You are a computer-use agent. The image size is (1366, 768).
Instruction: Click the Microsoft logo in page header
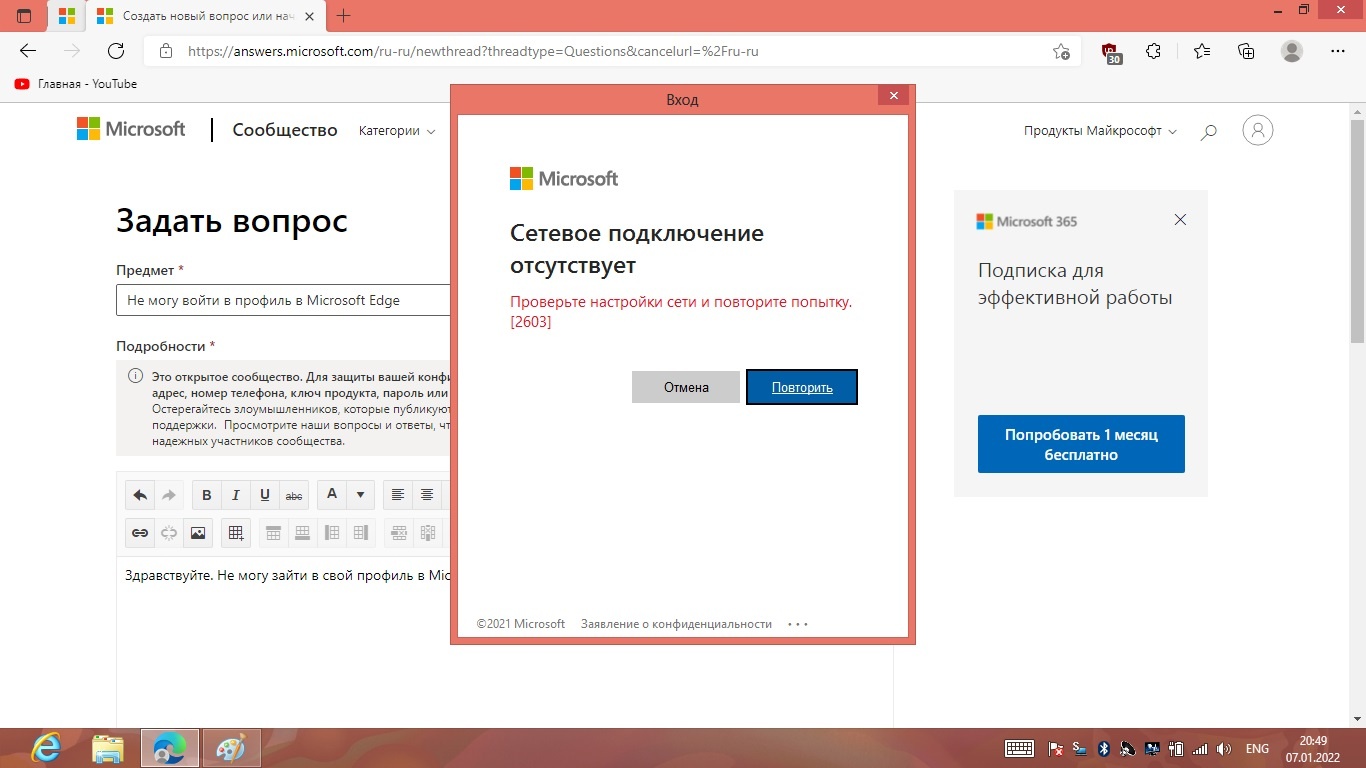point(131,129)
